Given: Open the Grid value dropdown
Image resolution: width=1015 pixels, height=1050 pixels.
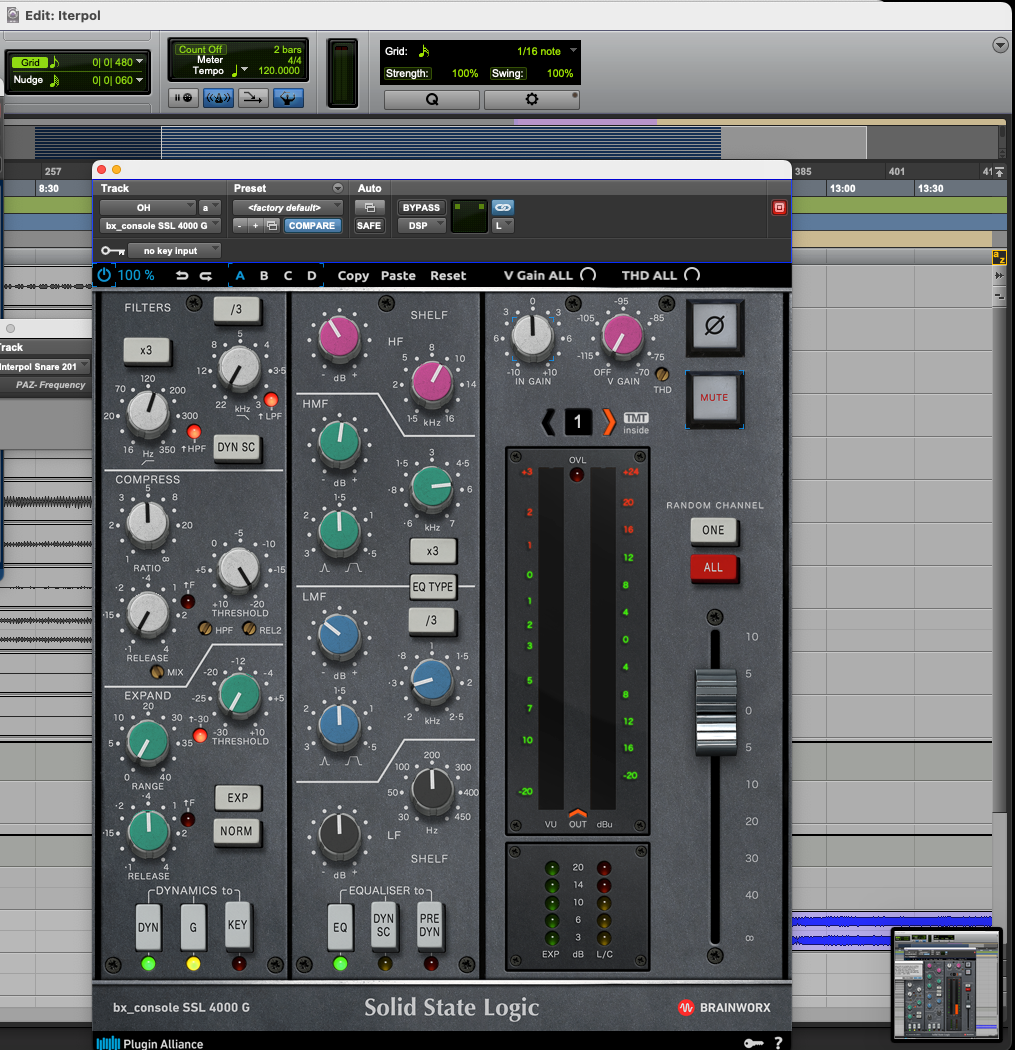Looking at the screenshot, I should coord(139,62).
